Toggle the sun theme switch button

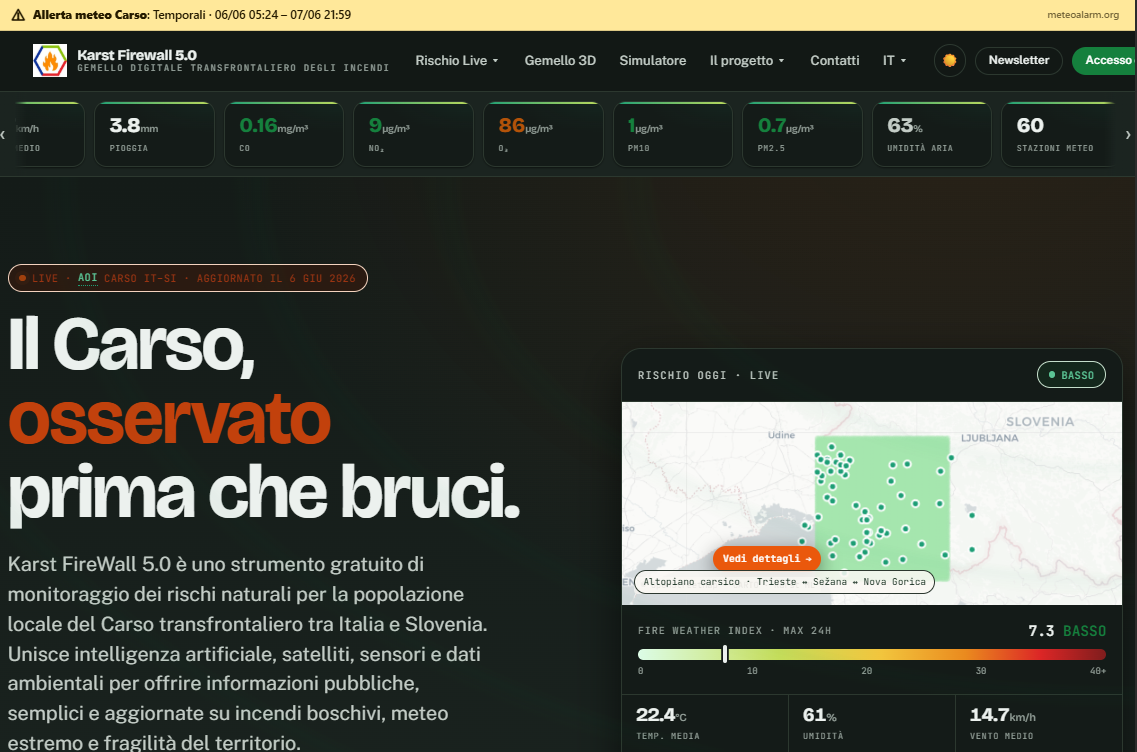pyautogui.click(x=949, y=61)
